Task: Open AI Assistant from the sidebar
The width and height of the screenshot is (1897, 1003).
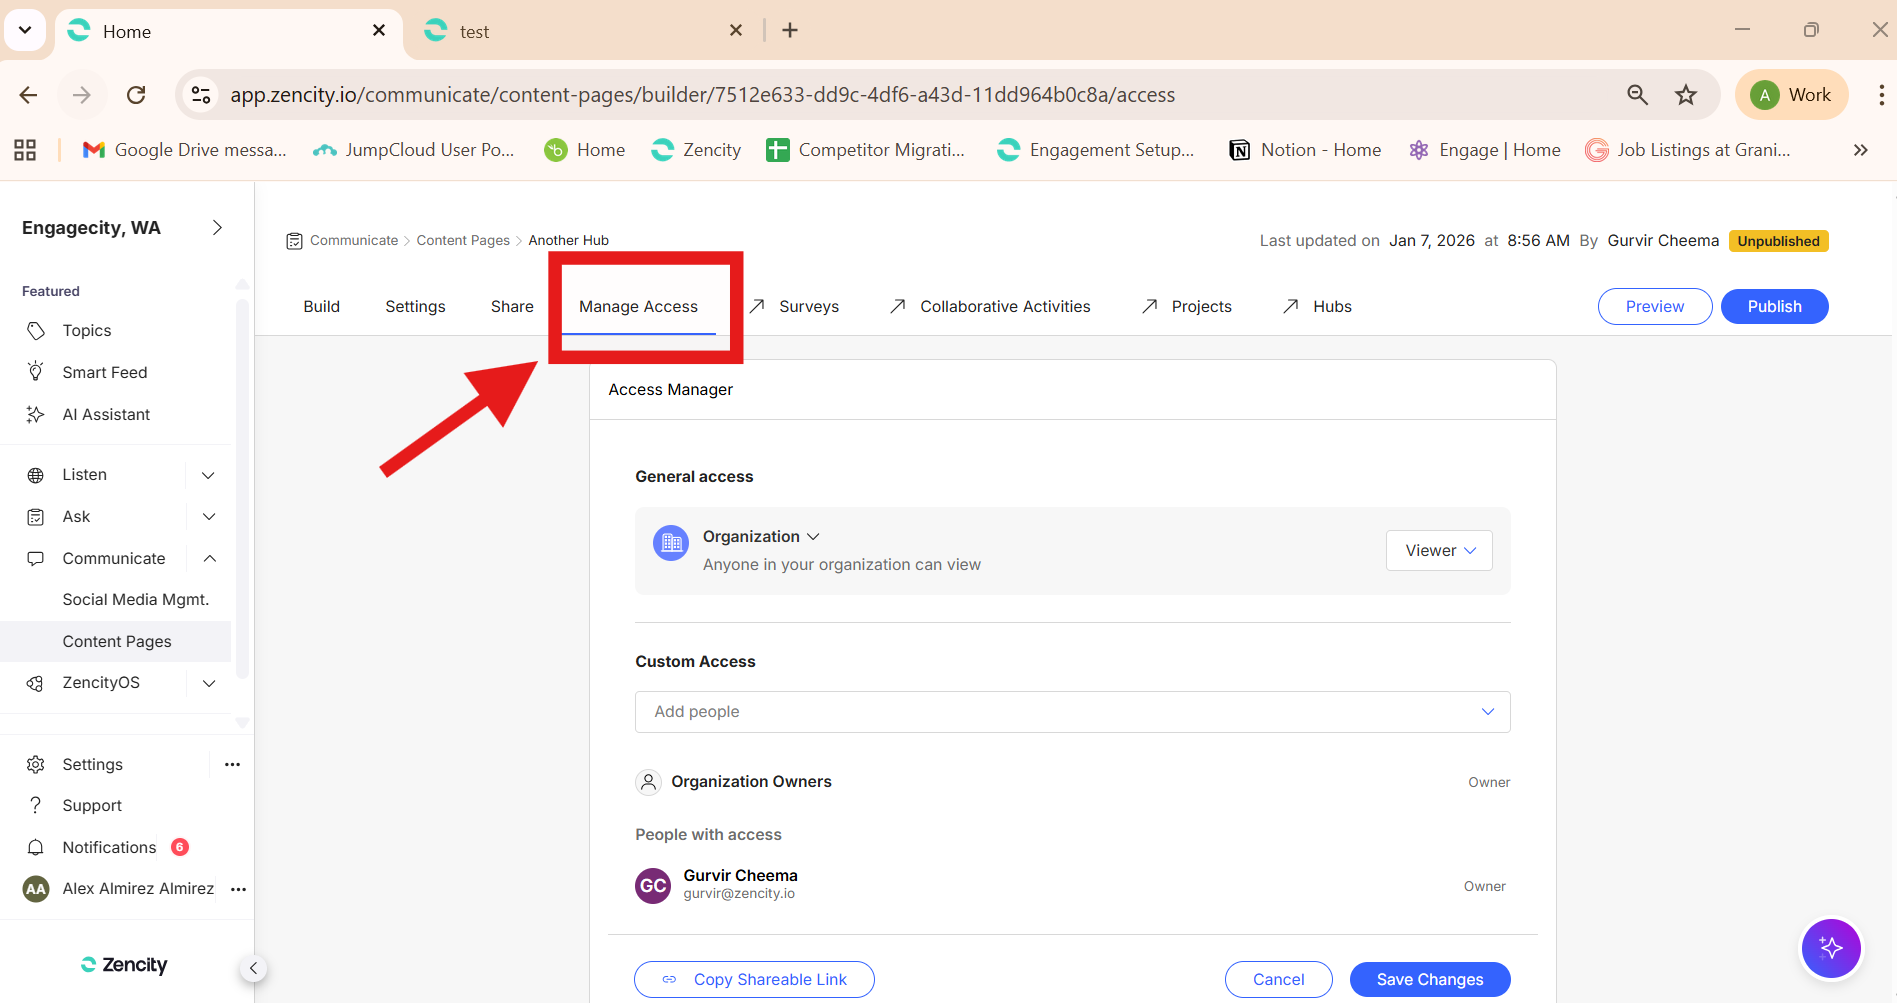Action: 105,414
